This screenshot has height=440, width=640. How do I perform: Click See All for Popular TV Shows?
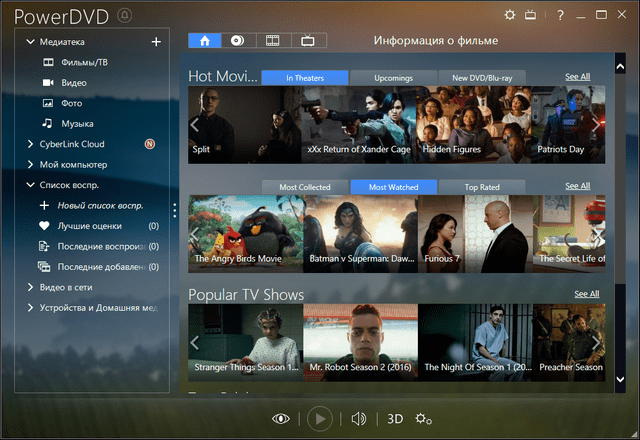click(x=587, y=294)
